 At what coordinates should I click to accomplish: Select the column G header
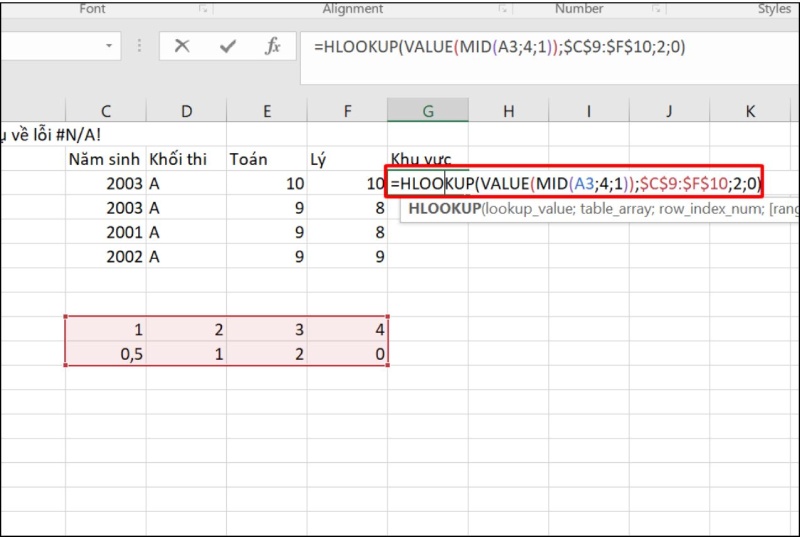(427, 111)
